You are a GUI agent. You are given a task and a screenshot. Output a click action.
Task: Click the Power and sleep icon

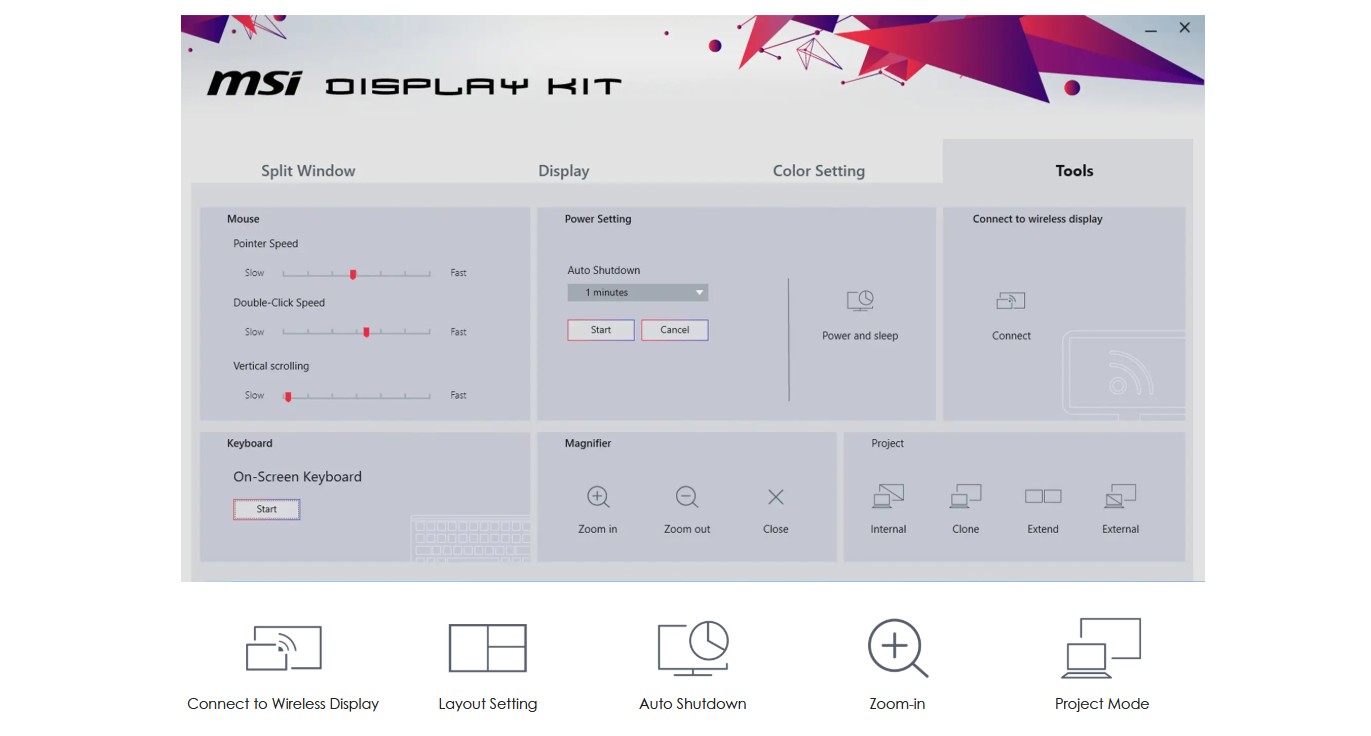click(860, 301)
